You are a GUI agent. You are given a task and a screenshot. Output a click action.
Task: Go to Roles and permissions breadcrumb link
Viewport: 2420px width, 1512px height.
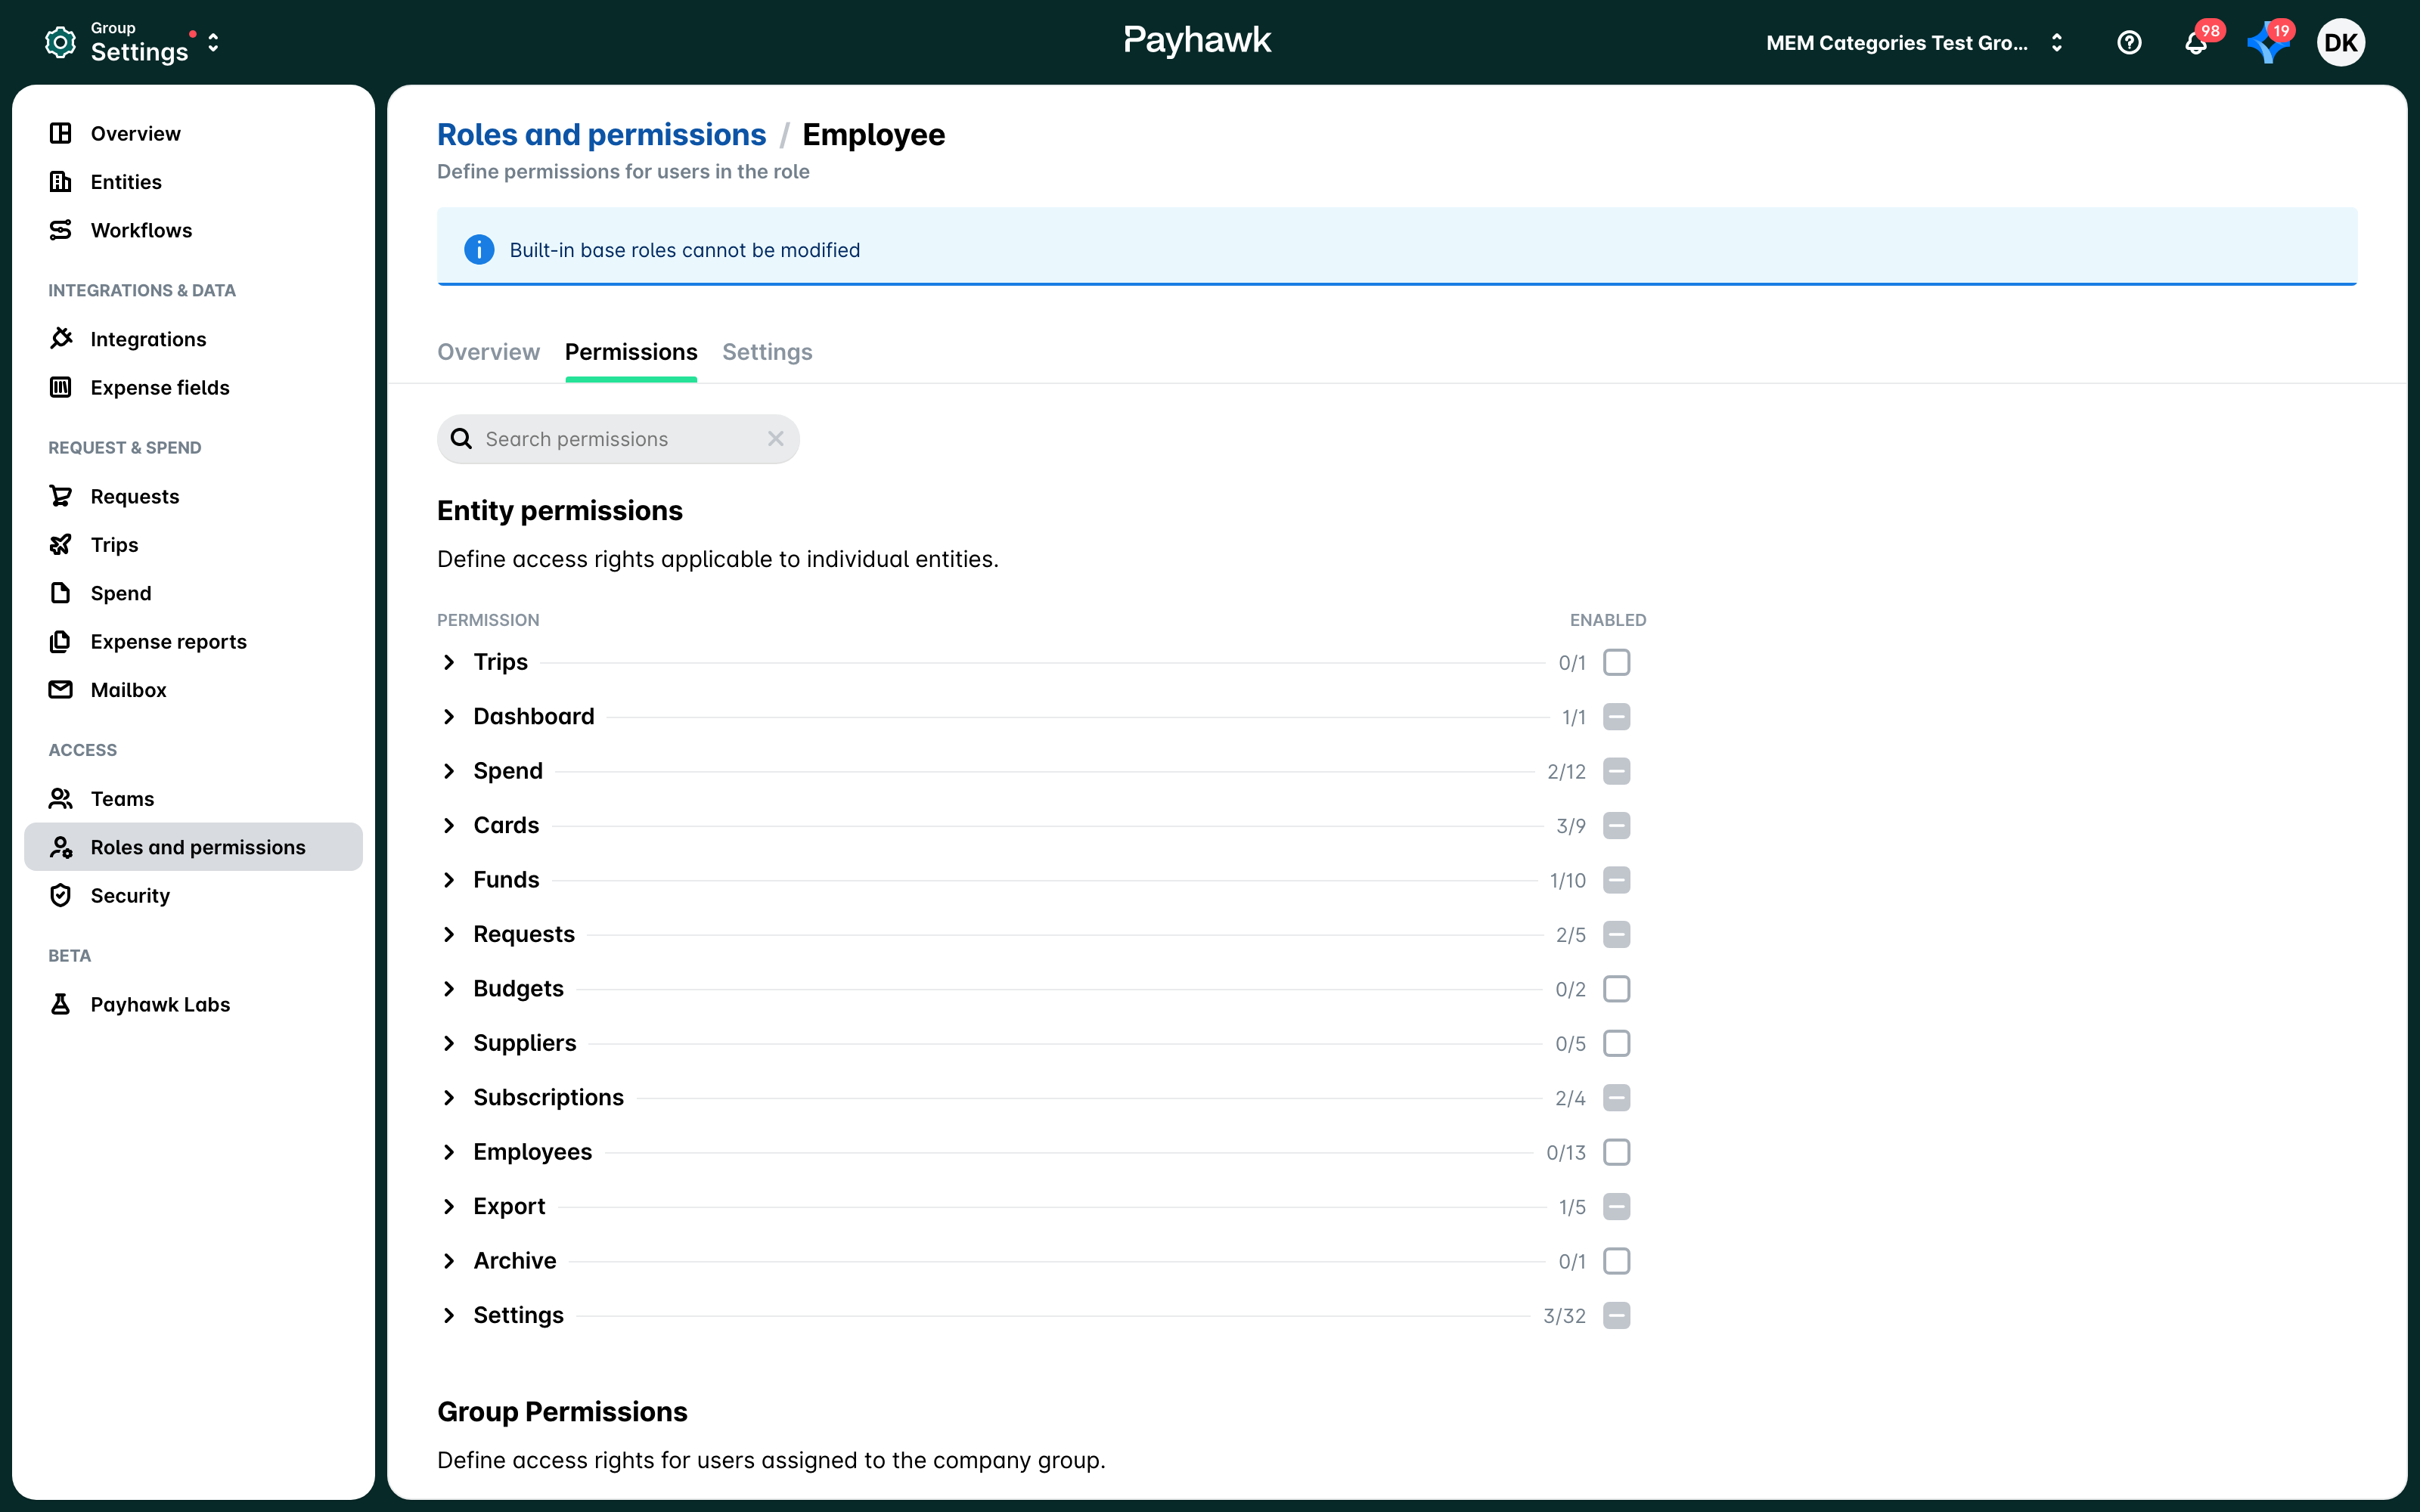601,134
